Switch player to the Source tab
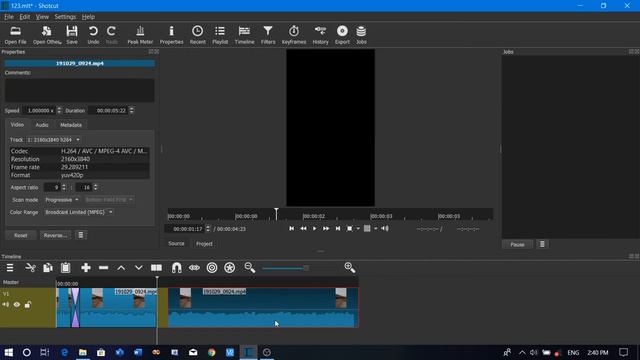The image size is (640, 360). (x=176, y=244)
